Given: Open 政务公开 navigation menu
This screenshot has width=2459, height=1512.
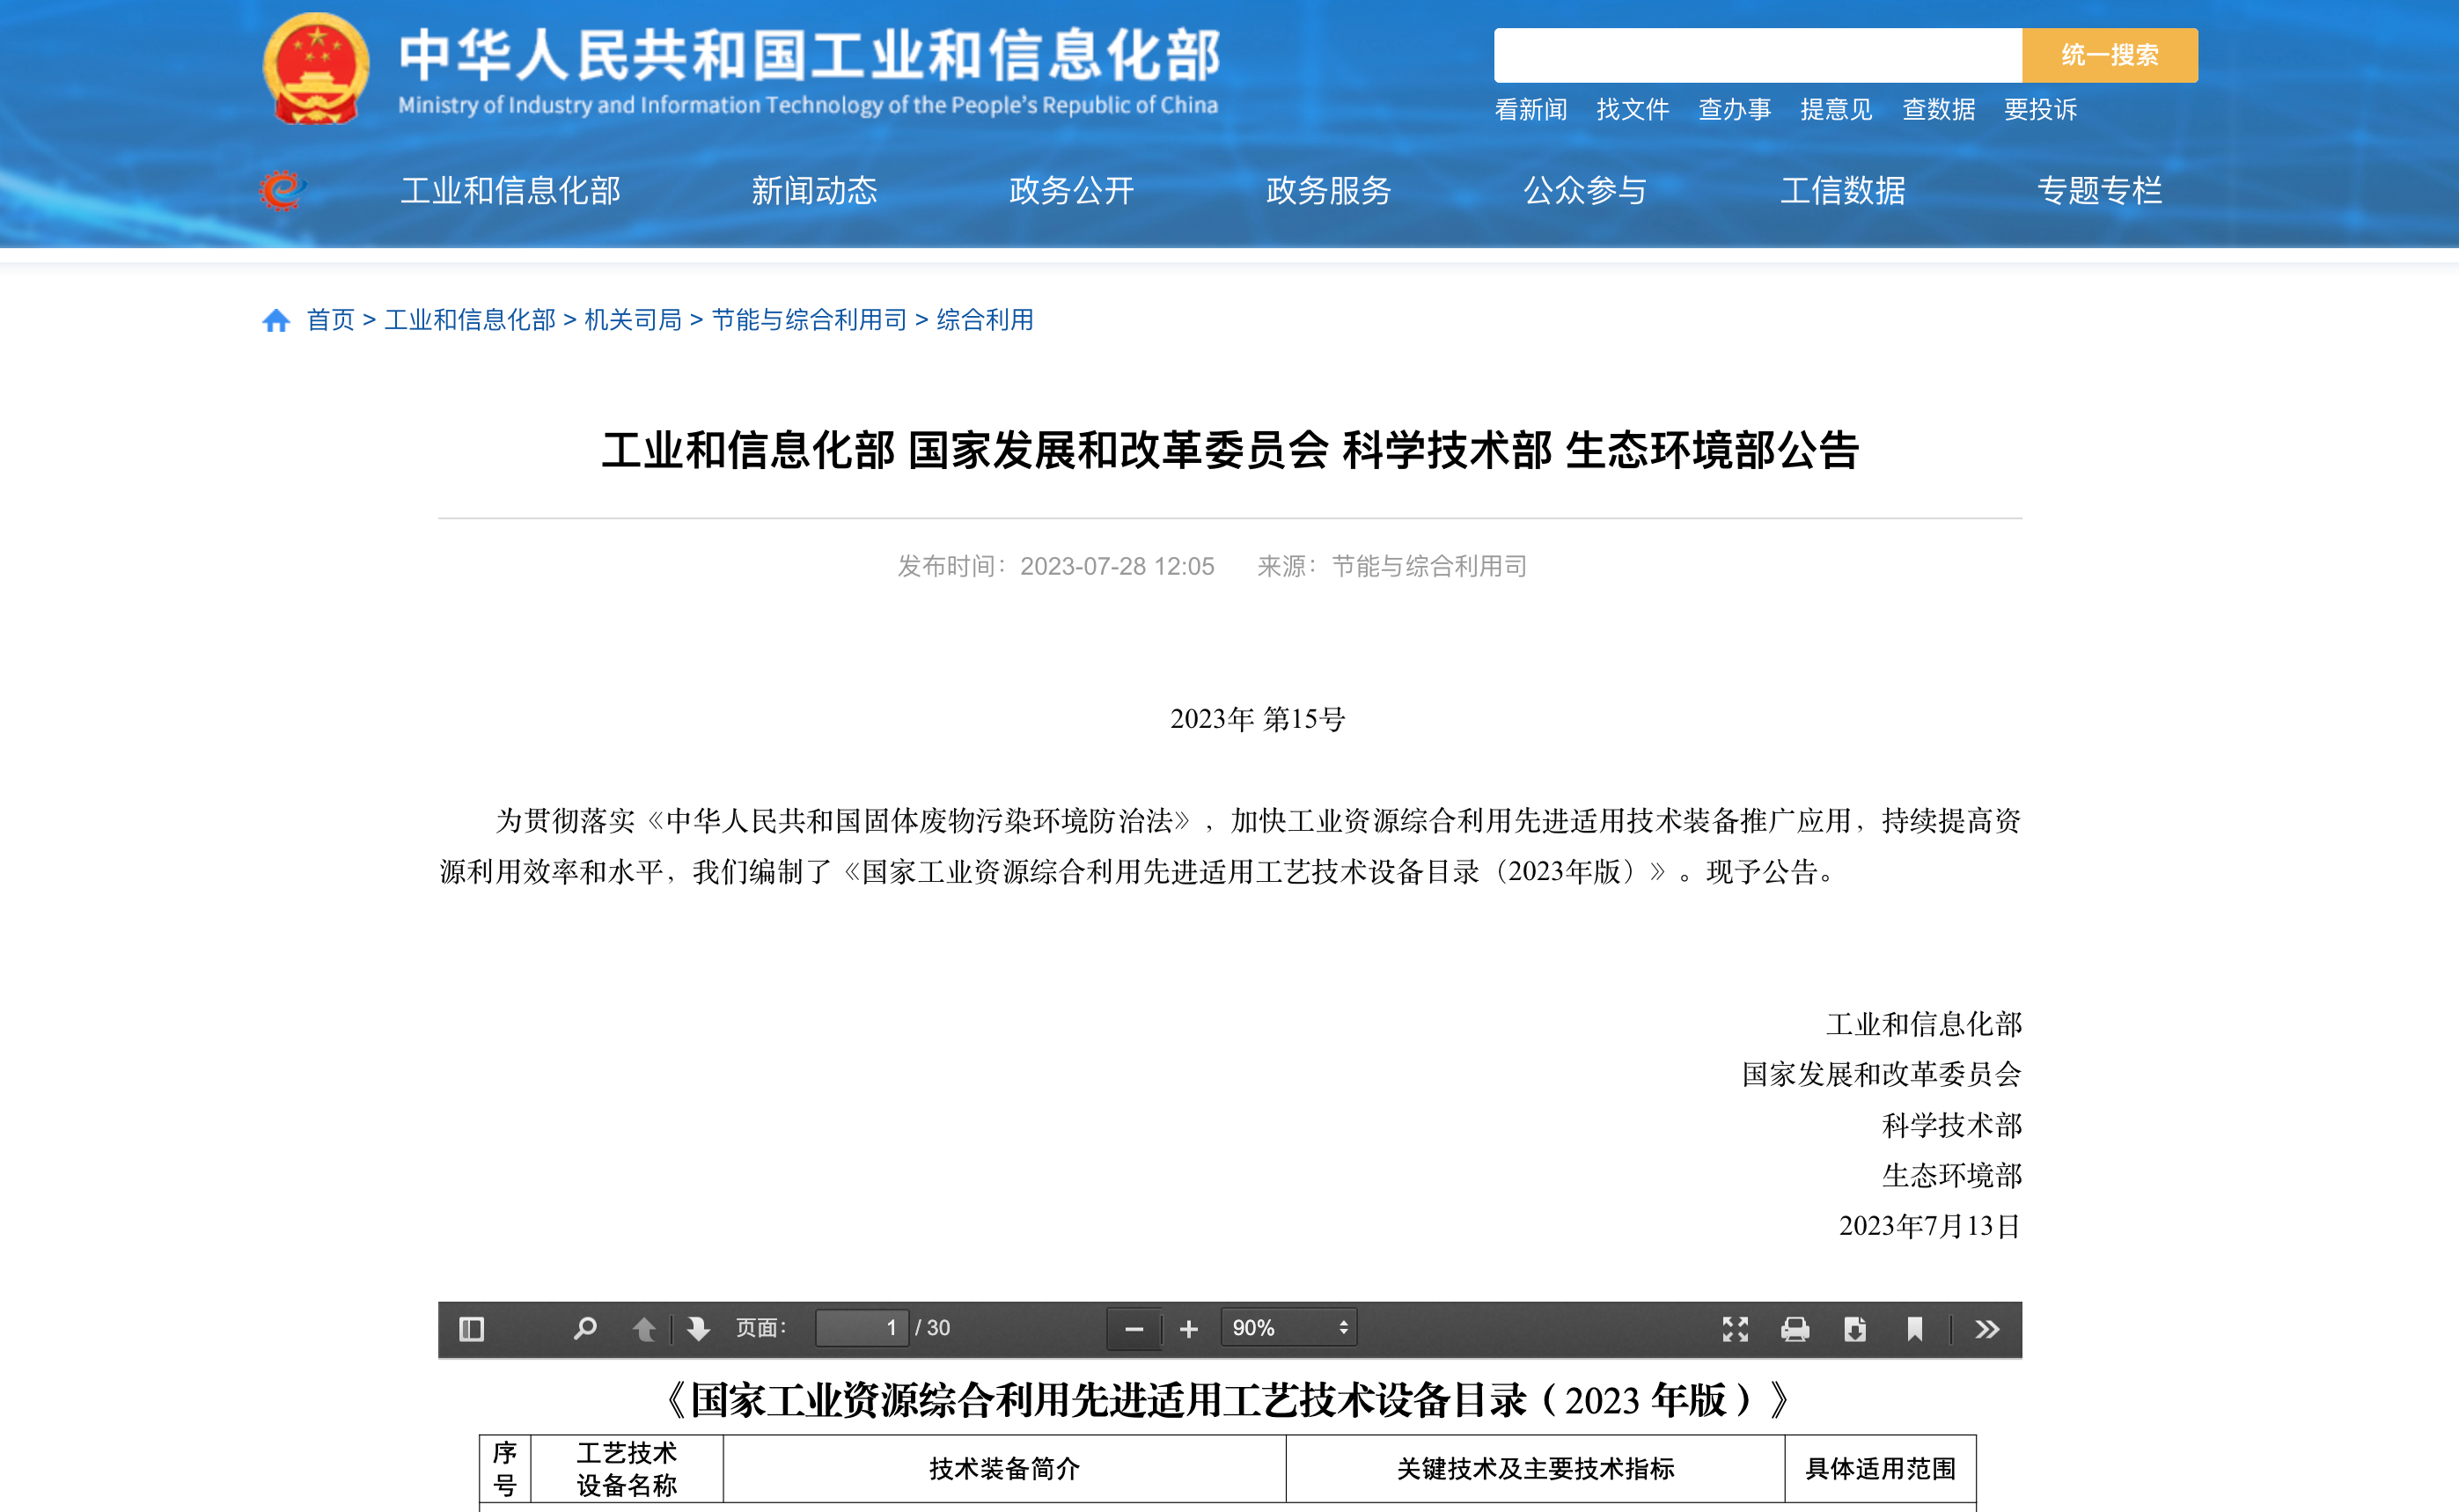Looking at the screenshot, I should pos(1071,190).
